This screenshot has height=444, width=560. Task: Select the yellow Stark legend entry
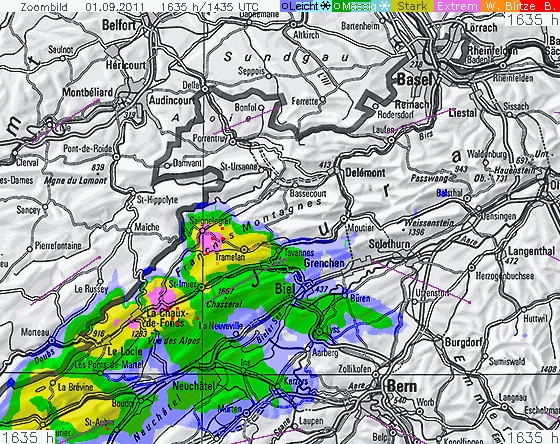coord(412,6)
